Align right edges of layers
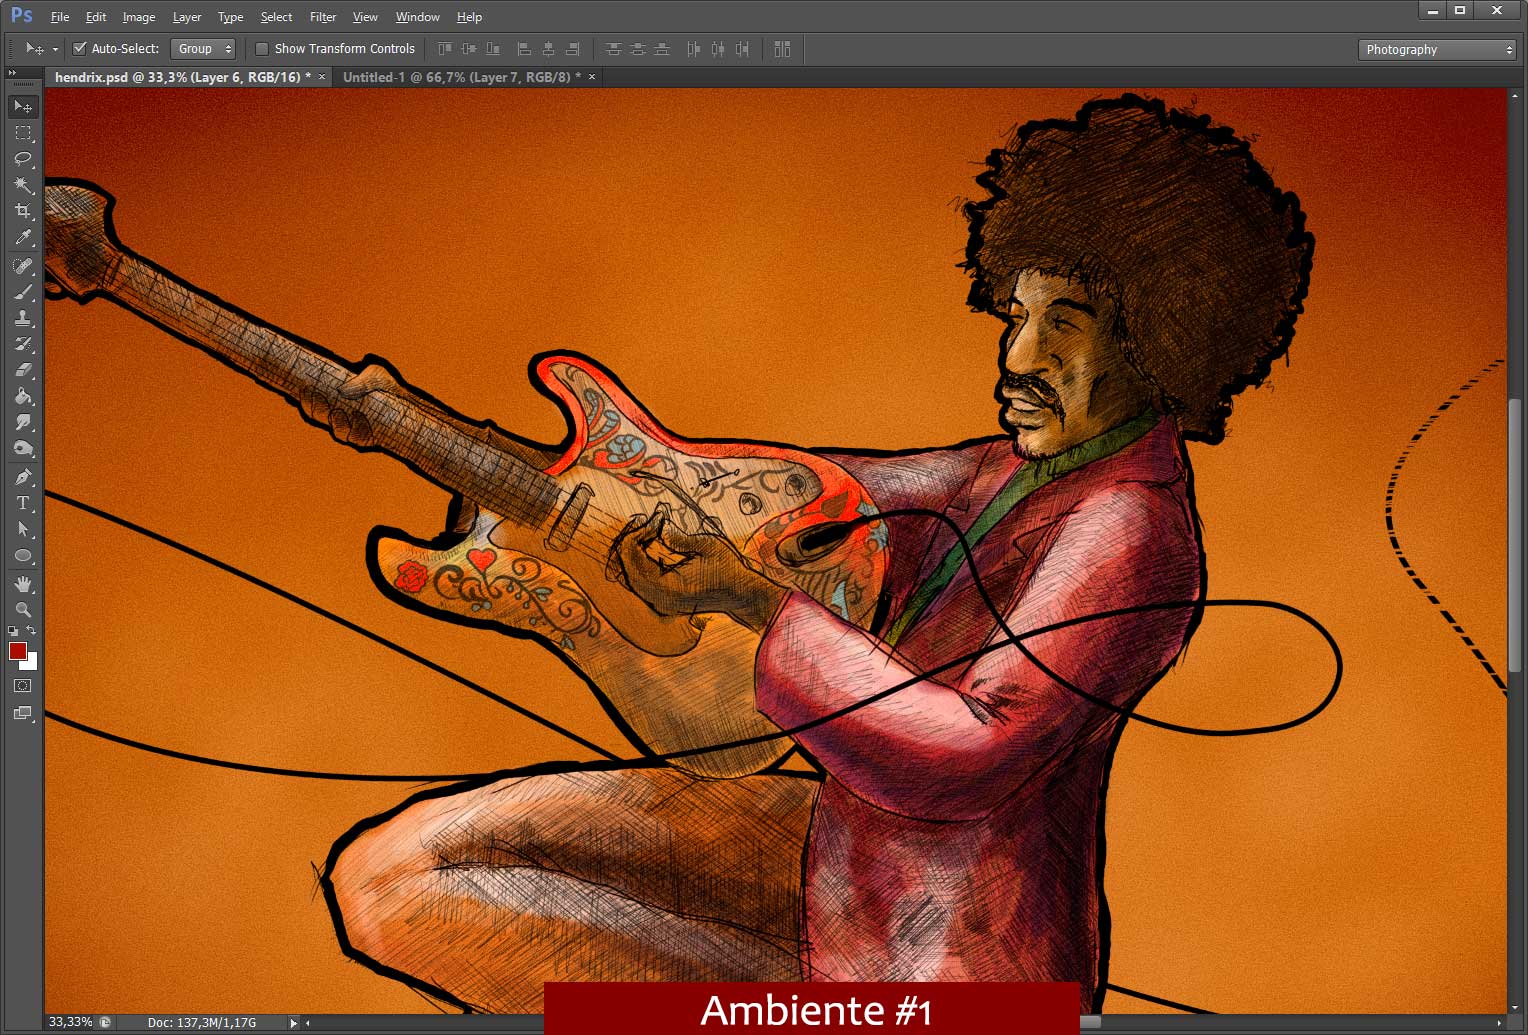The height and width of the screenshot is (1035, 1528). (x=572, y=49)
